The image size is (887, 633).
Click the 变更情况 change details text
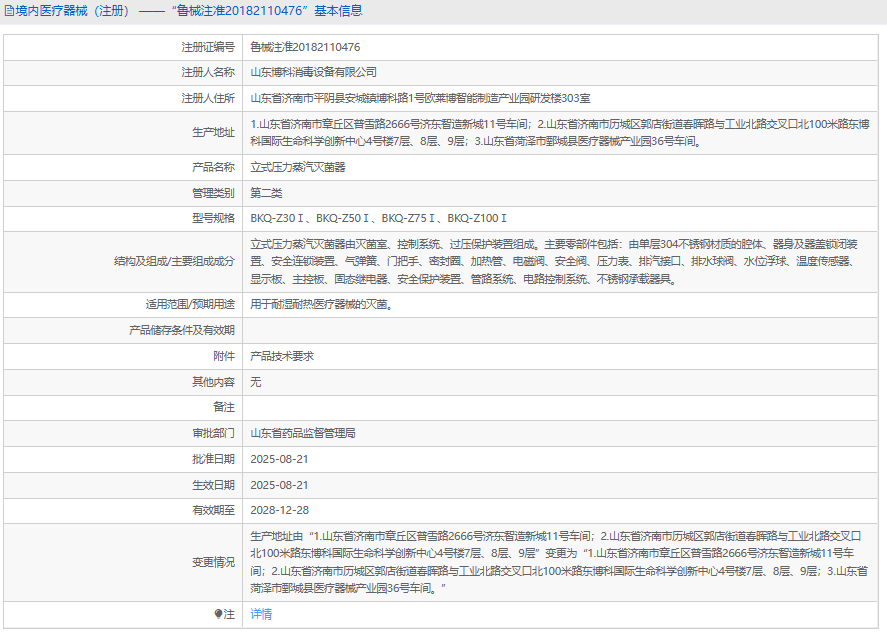559,562
